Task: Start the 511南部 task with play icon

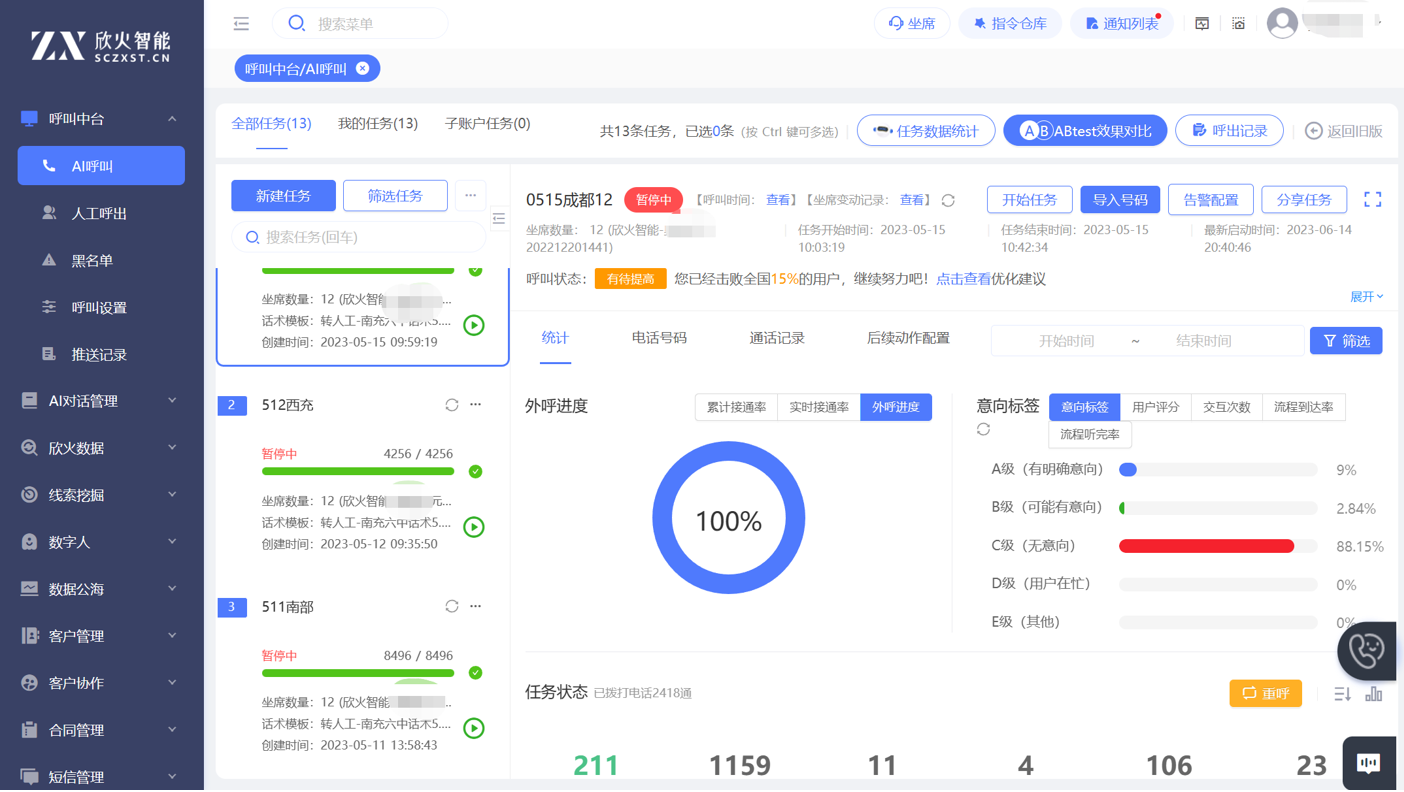Action: [474, 728]
